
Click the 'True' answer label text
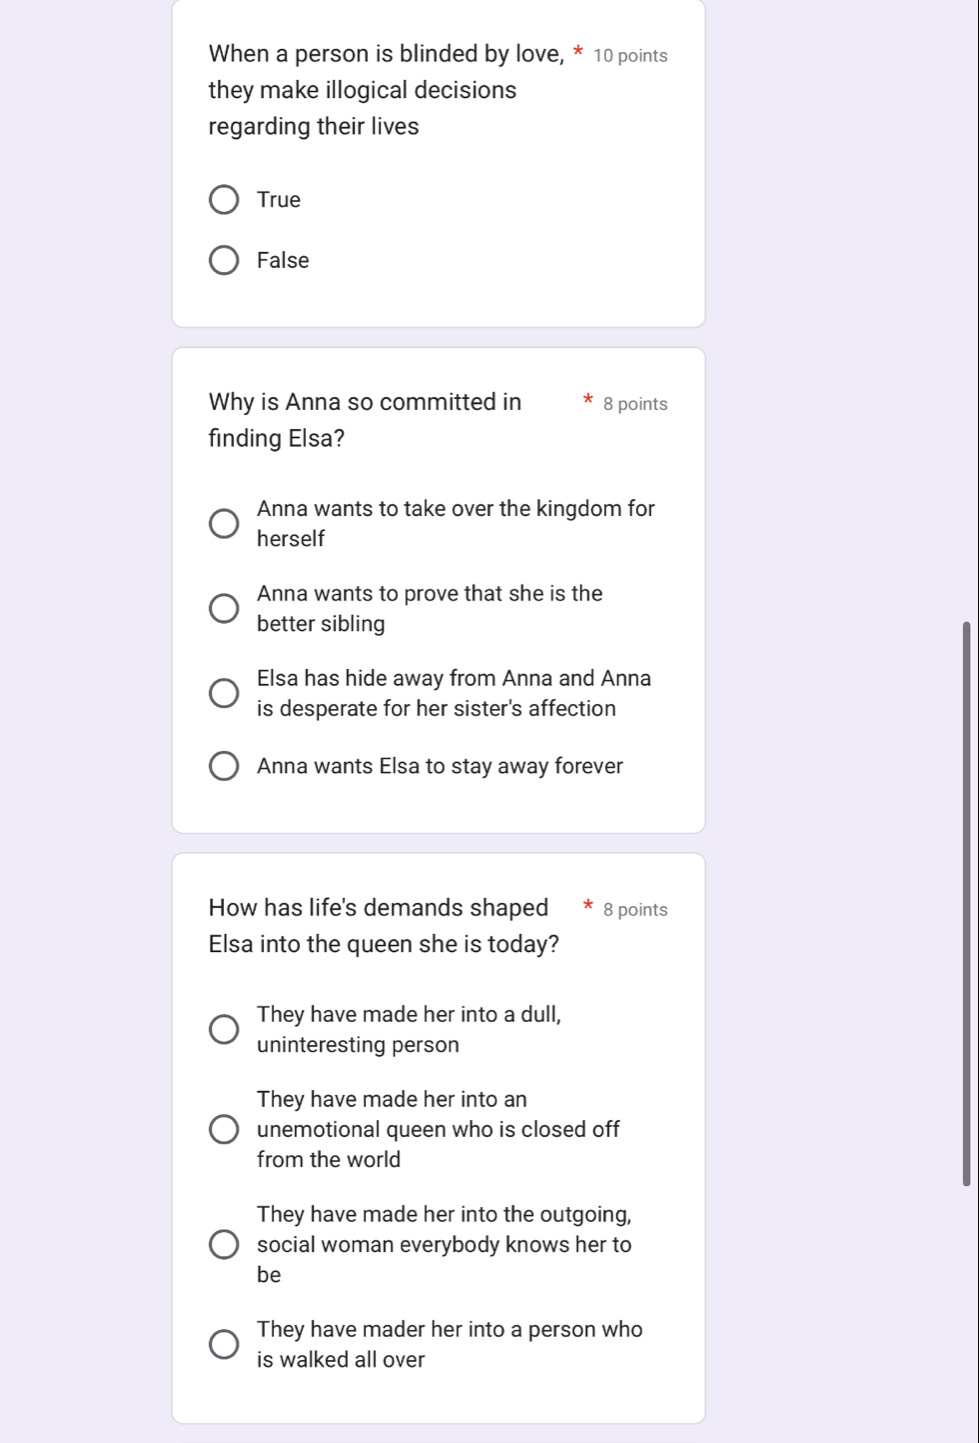279,200
